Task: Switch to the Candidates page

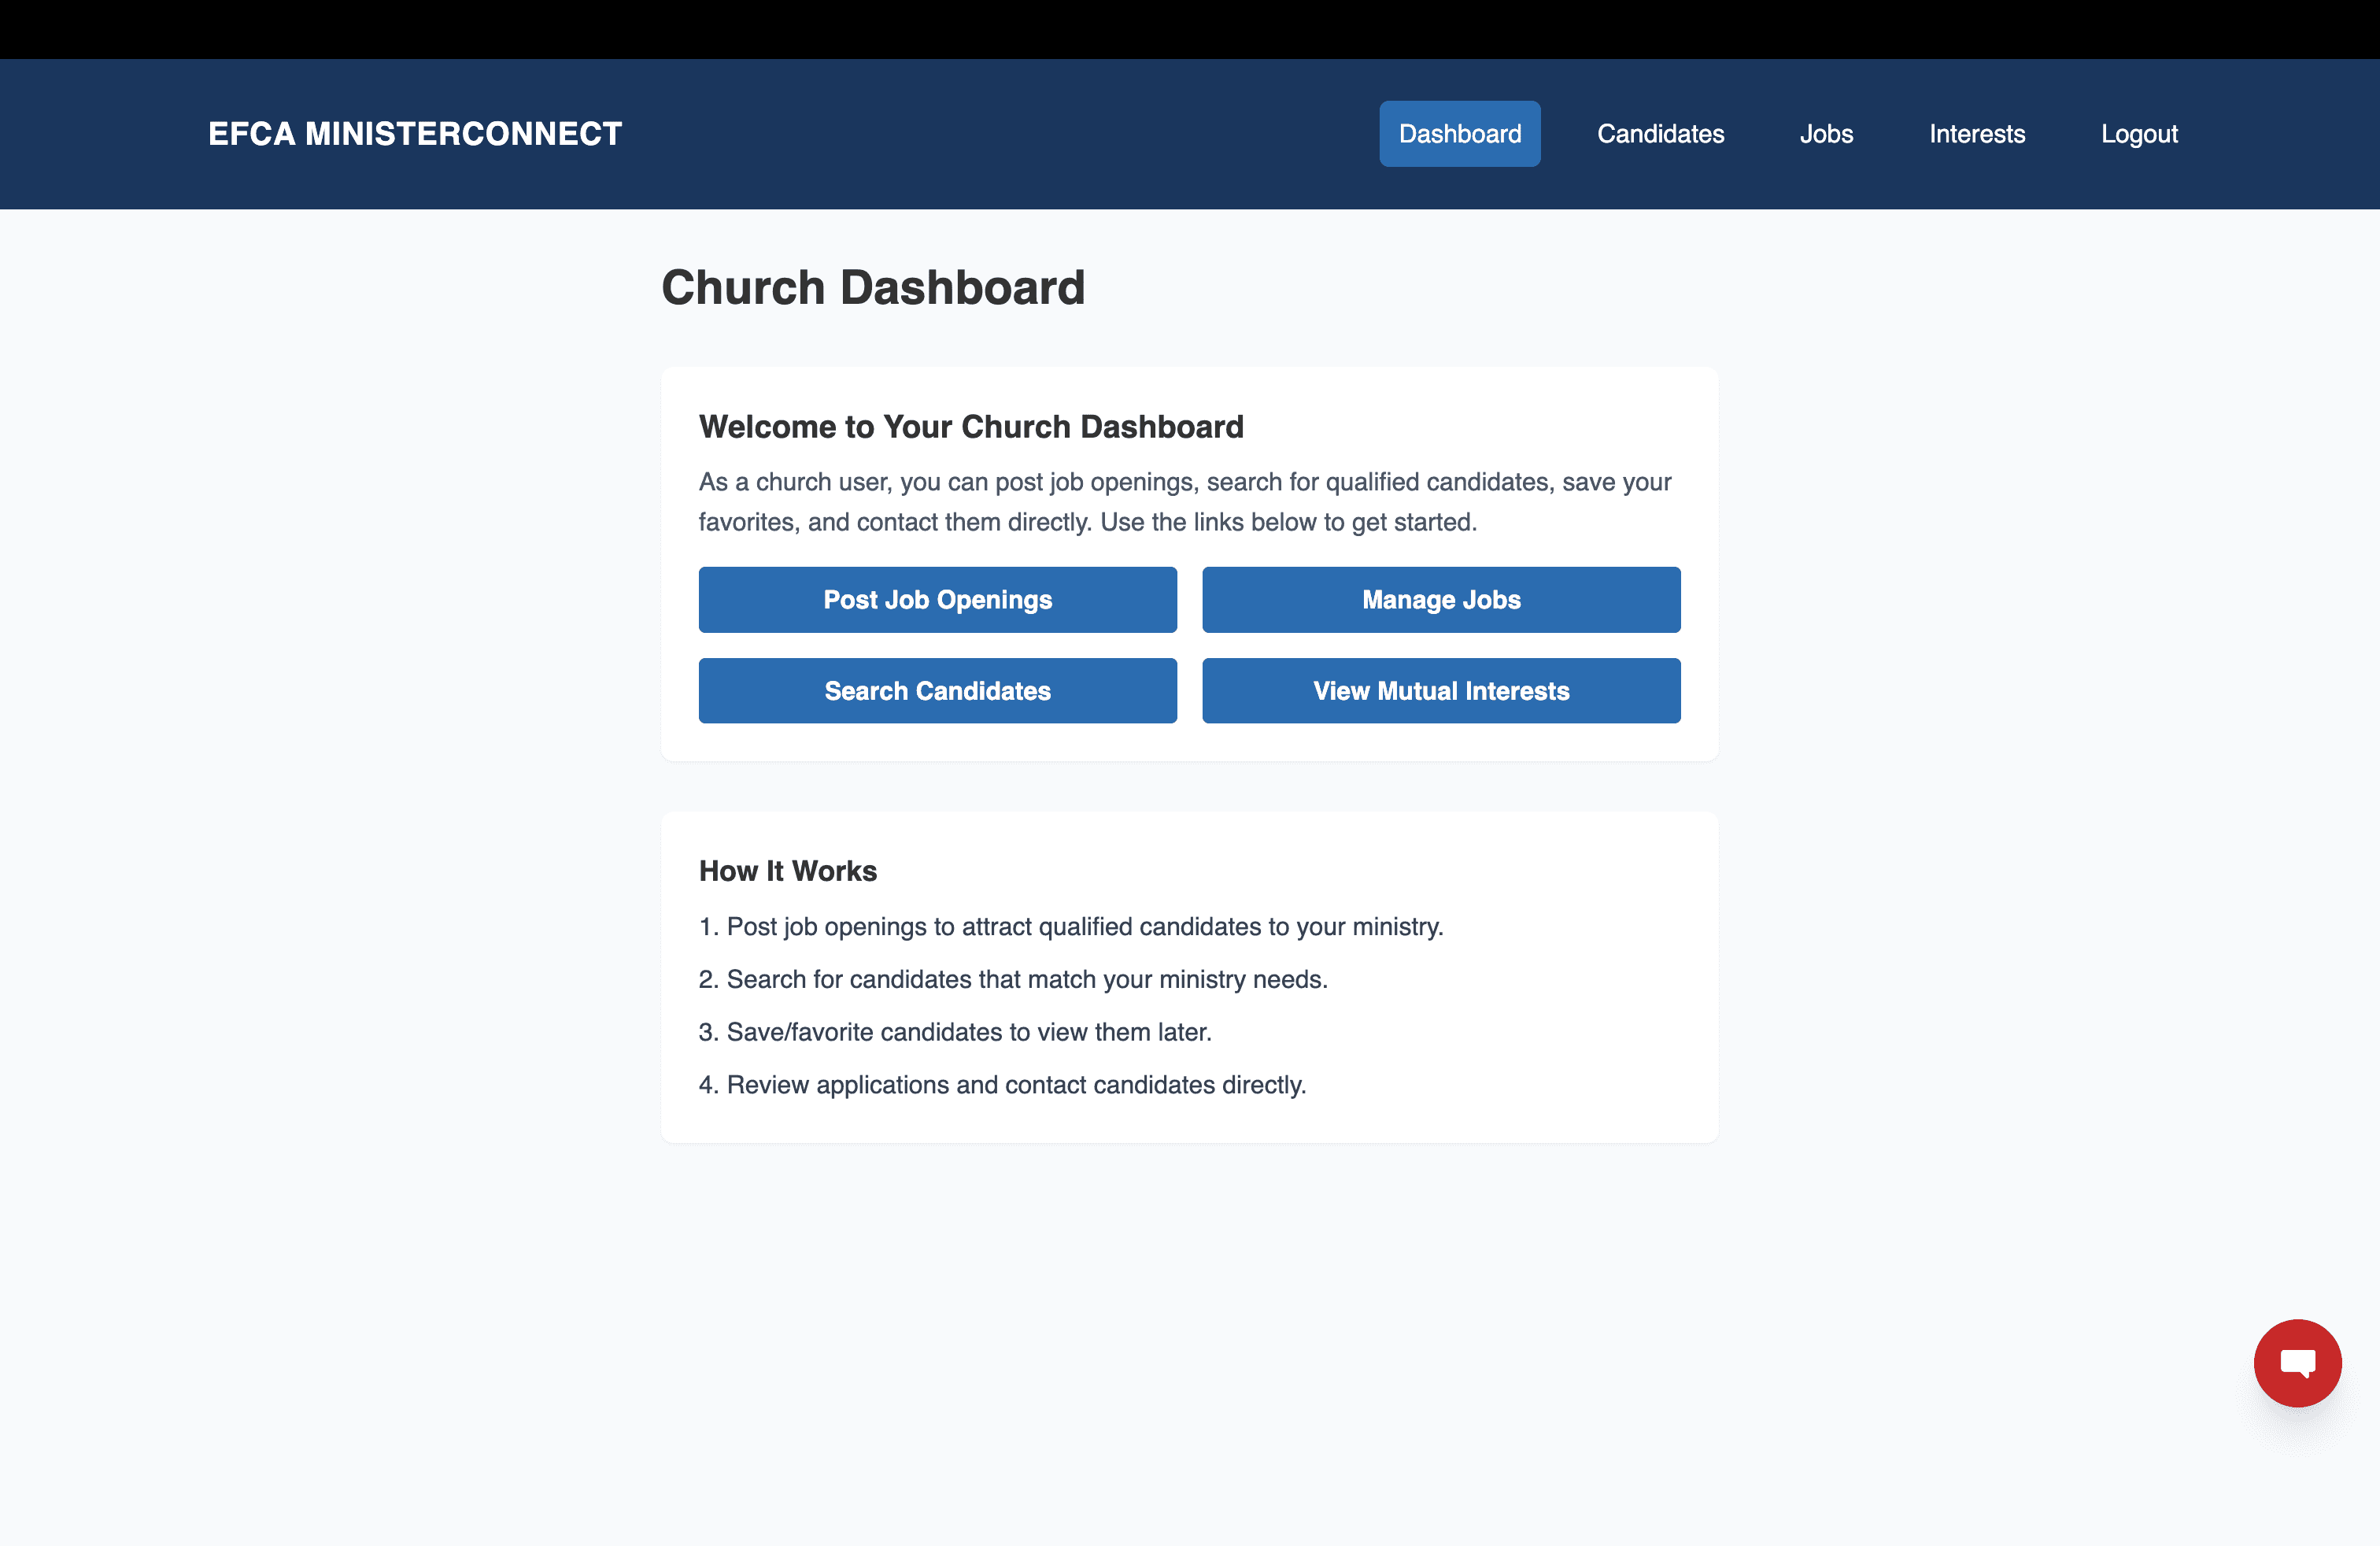Action: (1660, 133)
